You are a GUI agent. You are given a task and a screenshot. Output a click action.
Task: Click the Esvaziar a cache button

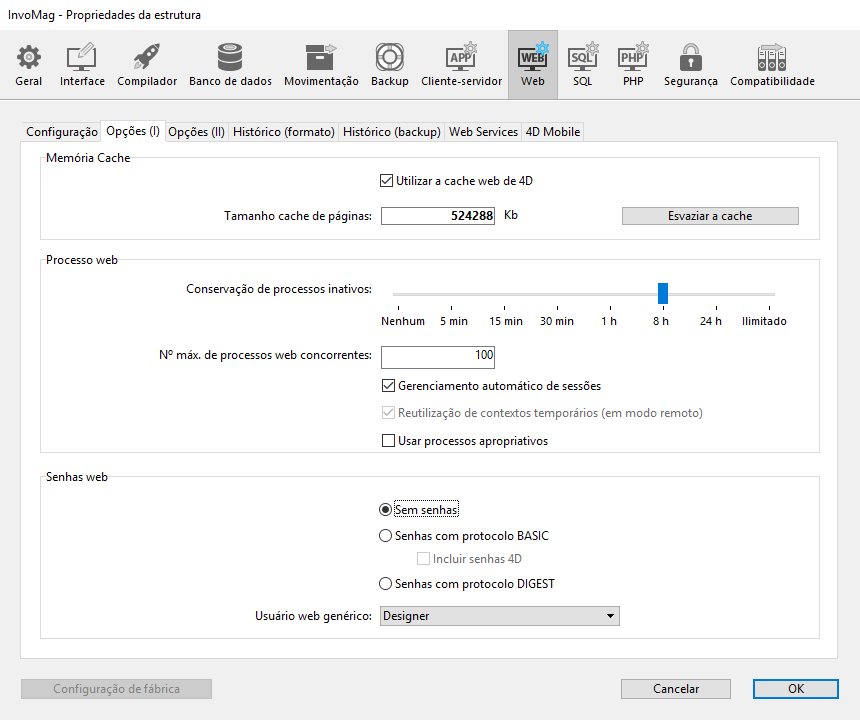(x=710, y=216)
